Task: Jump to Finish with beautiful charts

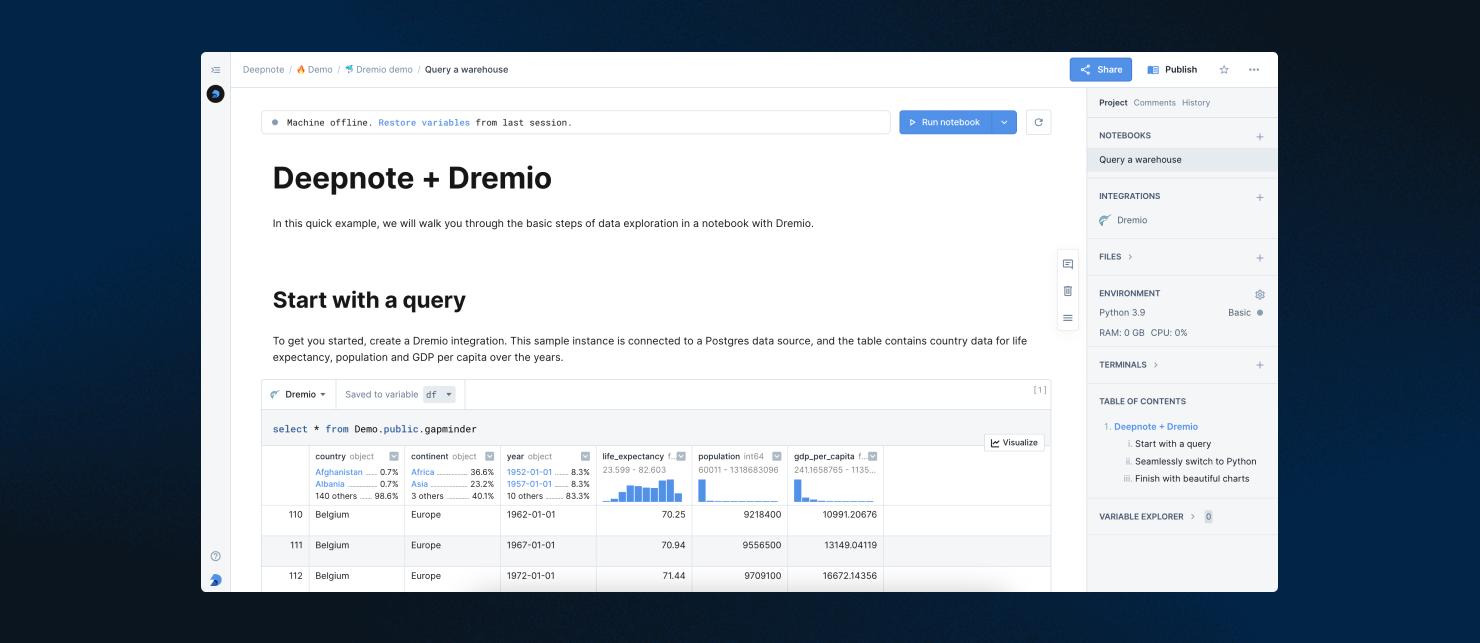Action: tap(1192, 479)
